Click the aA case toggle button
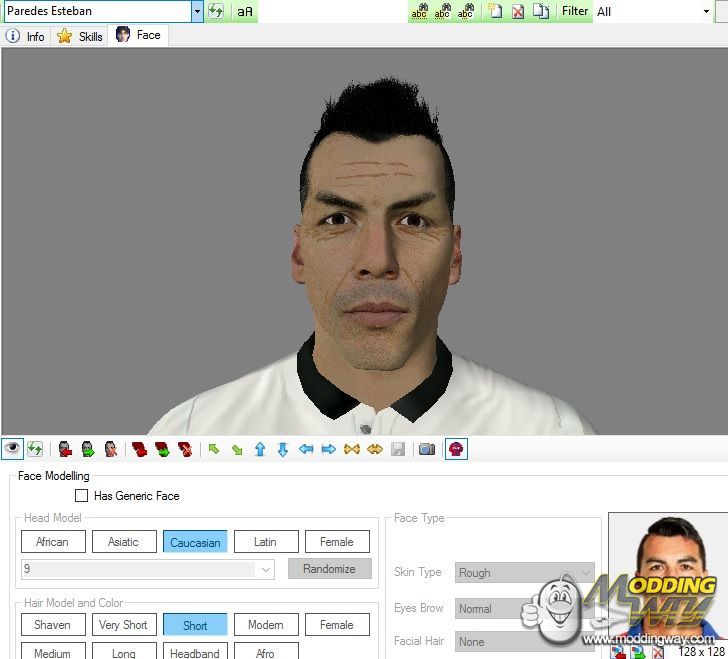 (244, 11)
